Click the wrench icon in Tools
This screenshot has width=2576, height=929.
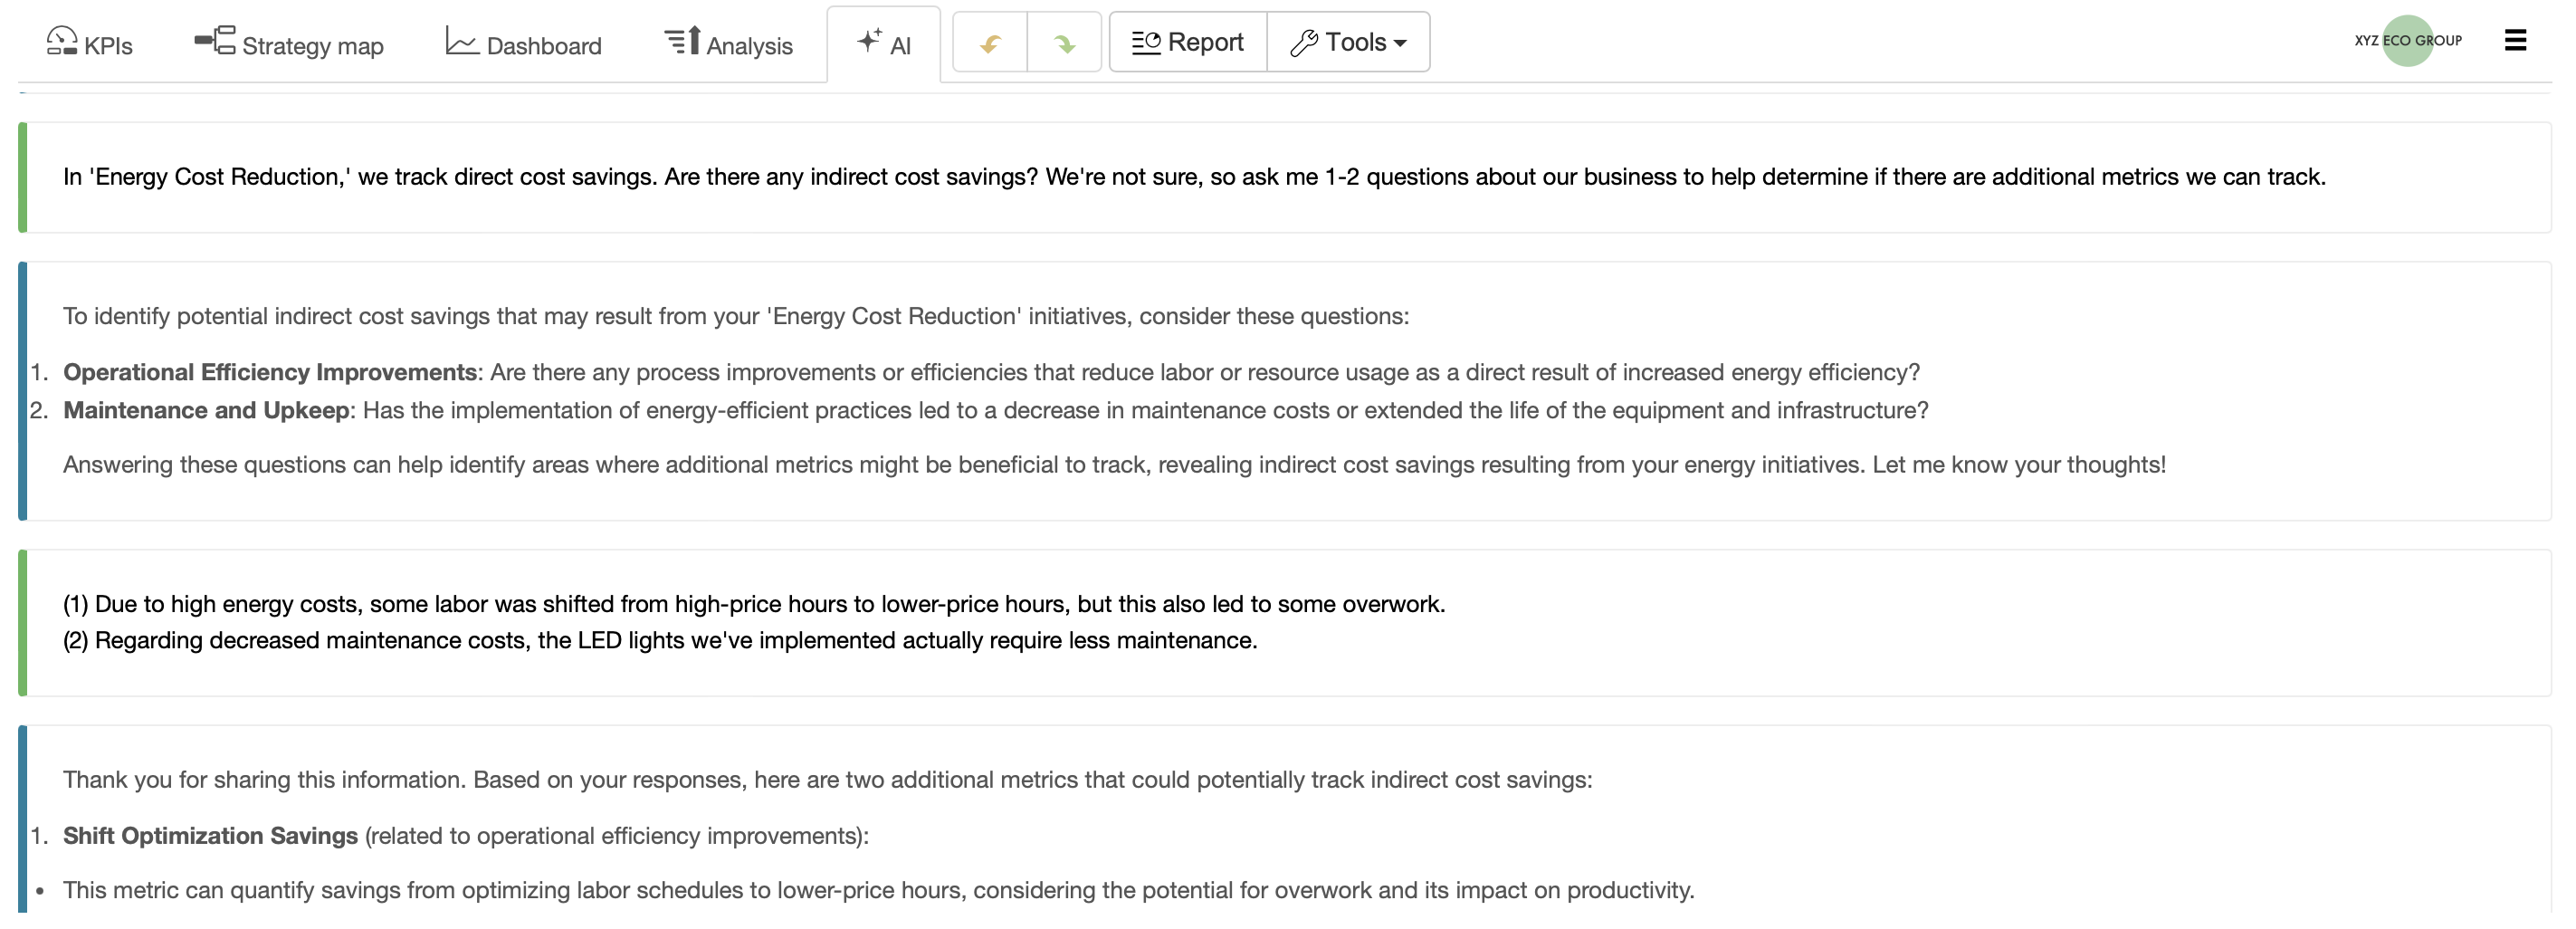1303,43
